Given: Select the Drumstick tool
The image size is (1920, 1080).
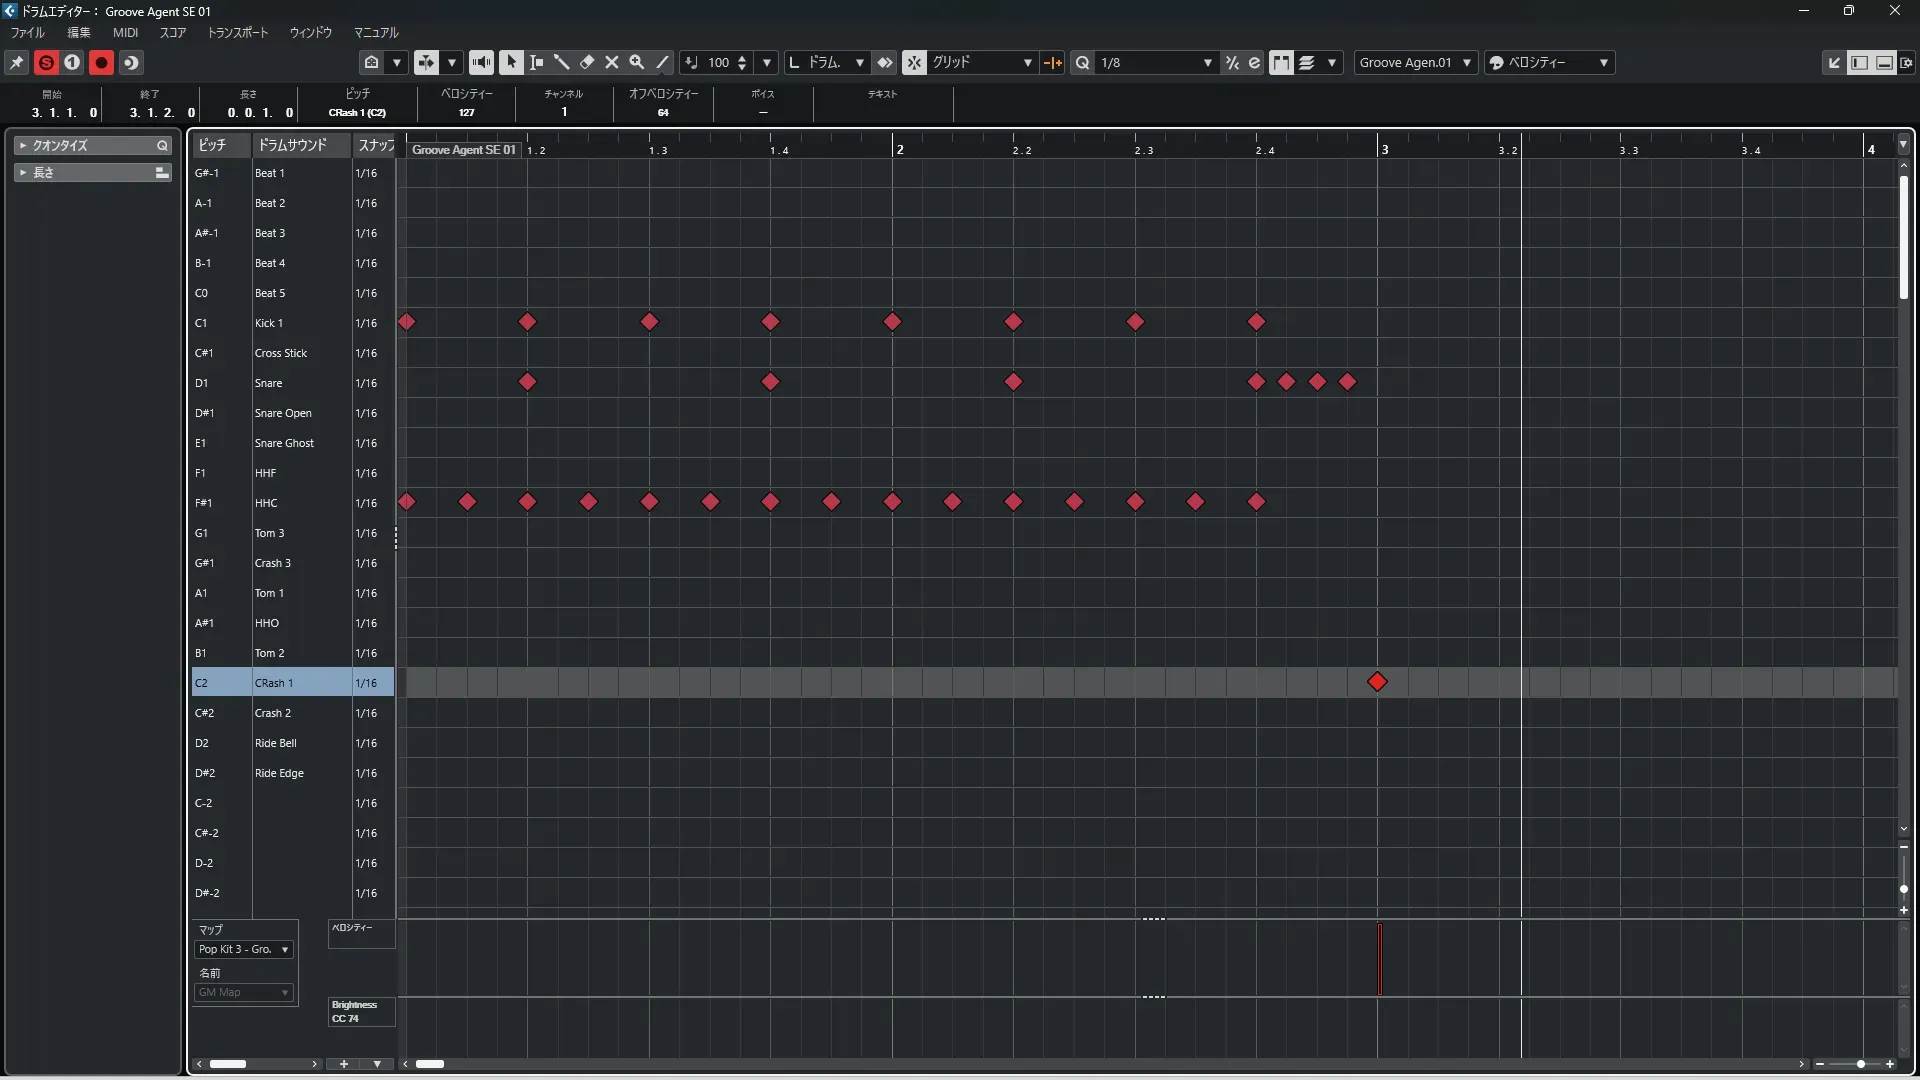Looking at the screenshot, I should point(561,62).
